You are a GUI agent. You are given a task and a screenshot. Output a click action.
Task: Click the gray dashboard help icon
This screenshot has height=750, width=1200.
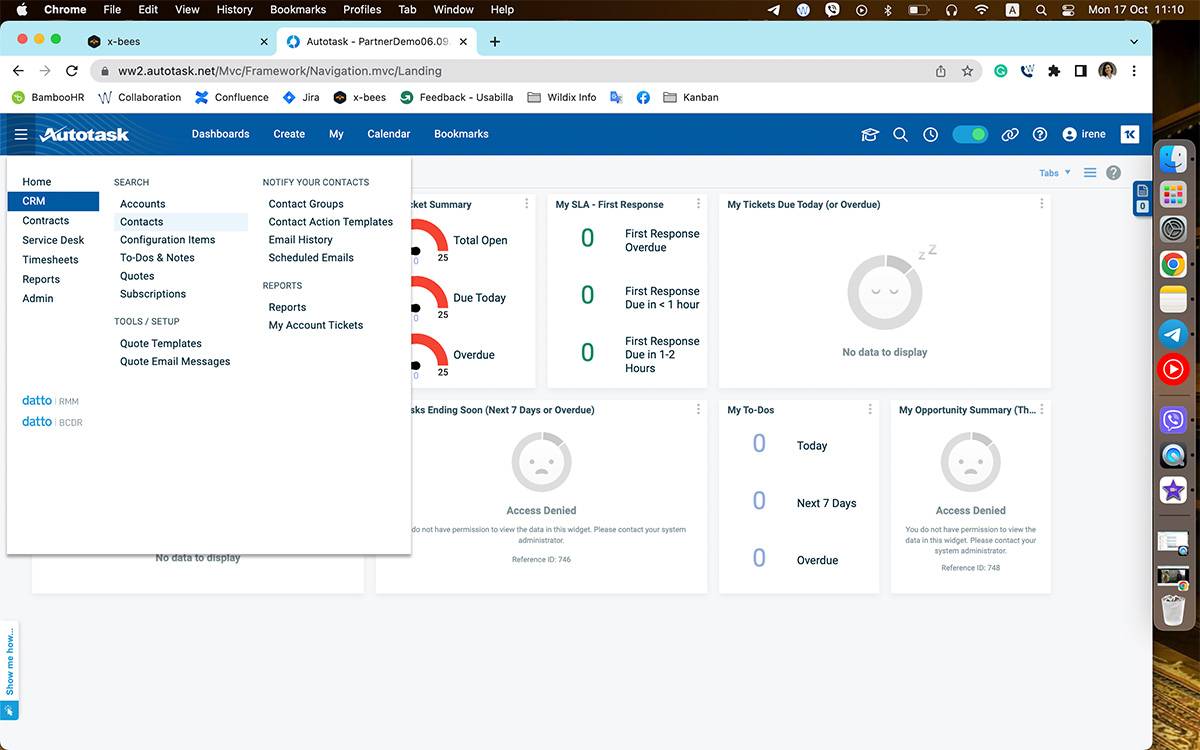(x=1113, y=173)
